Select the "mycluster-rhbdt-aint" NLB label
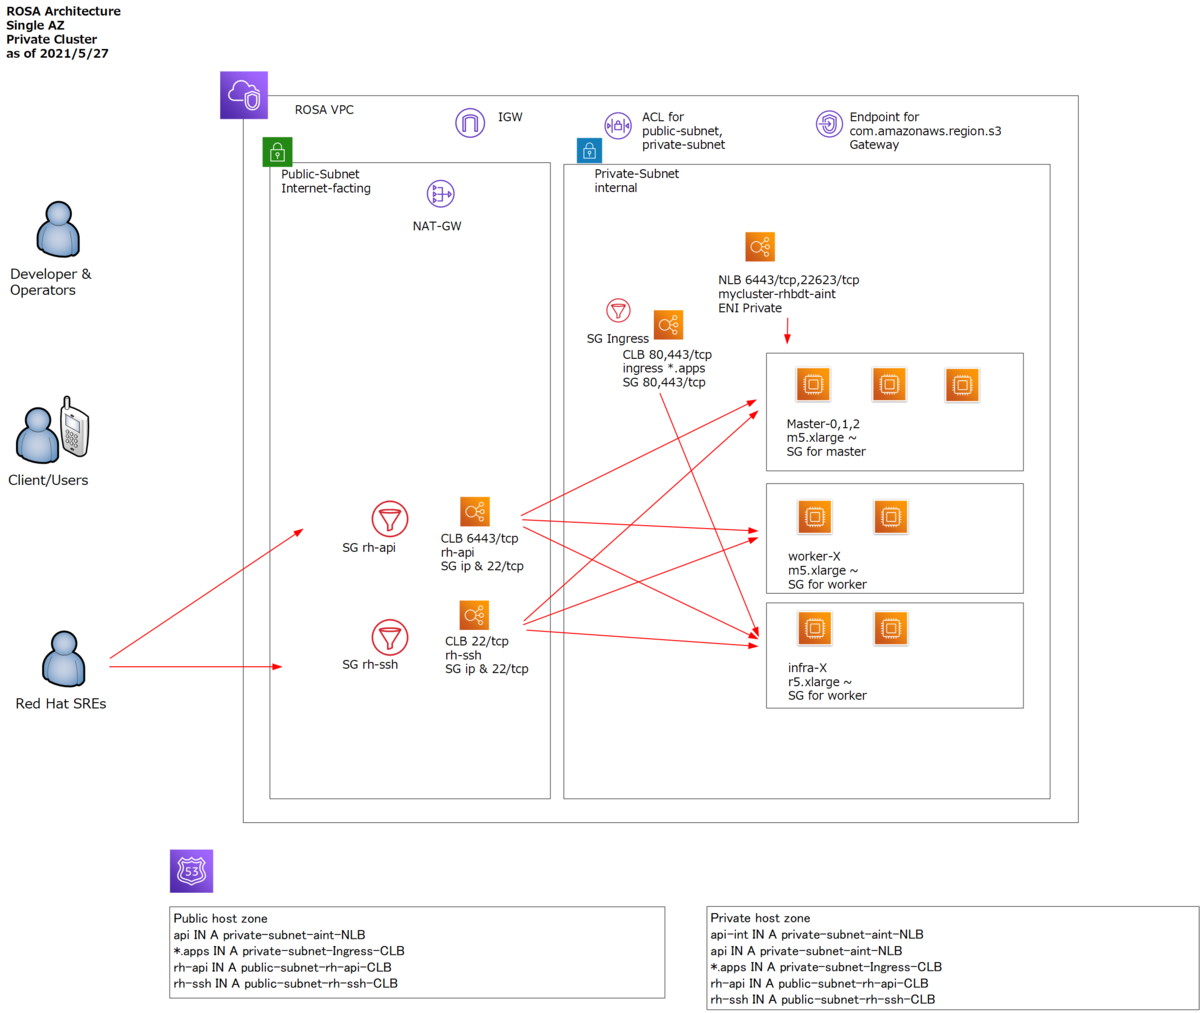Screen dimensions: 1200x1013 [777, 294]
